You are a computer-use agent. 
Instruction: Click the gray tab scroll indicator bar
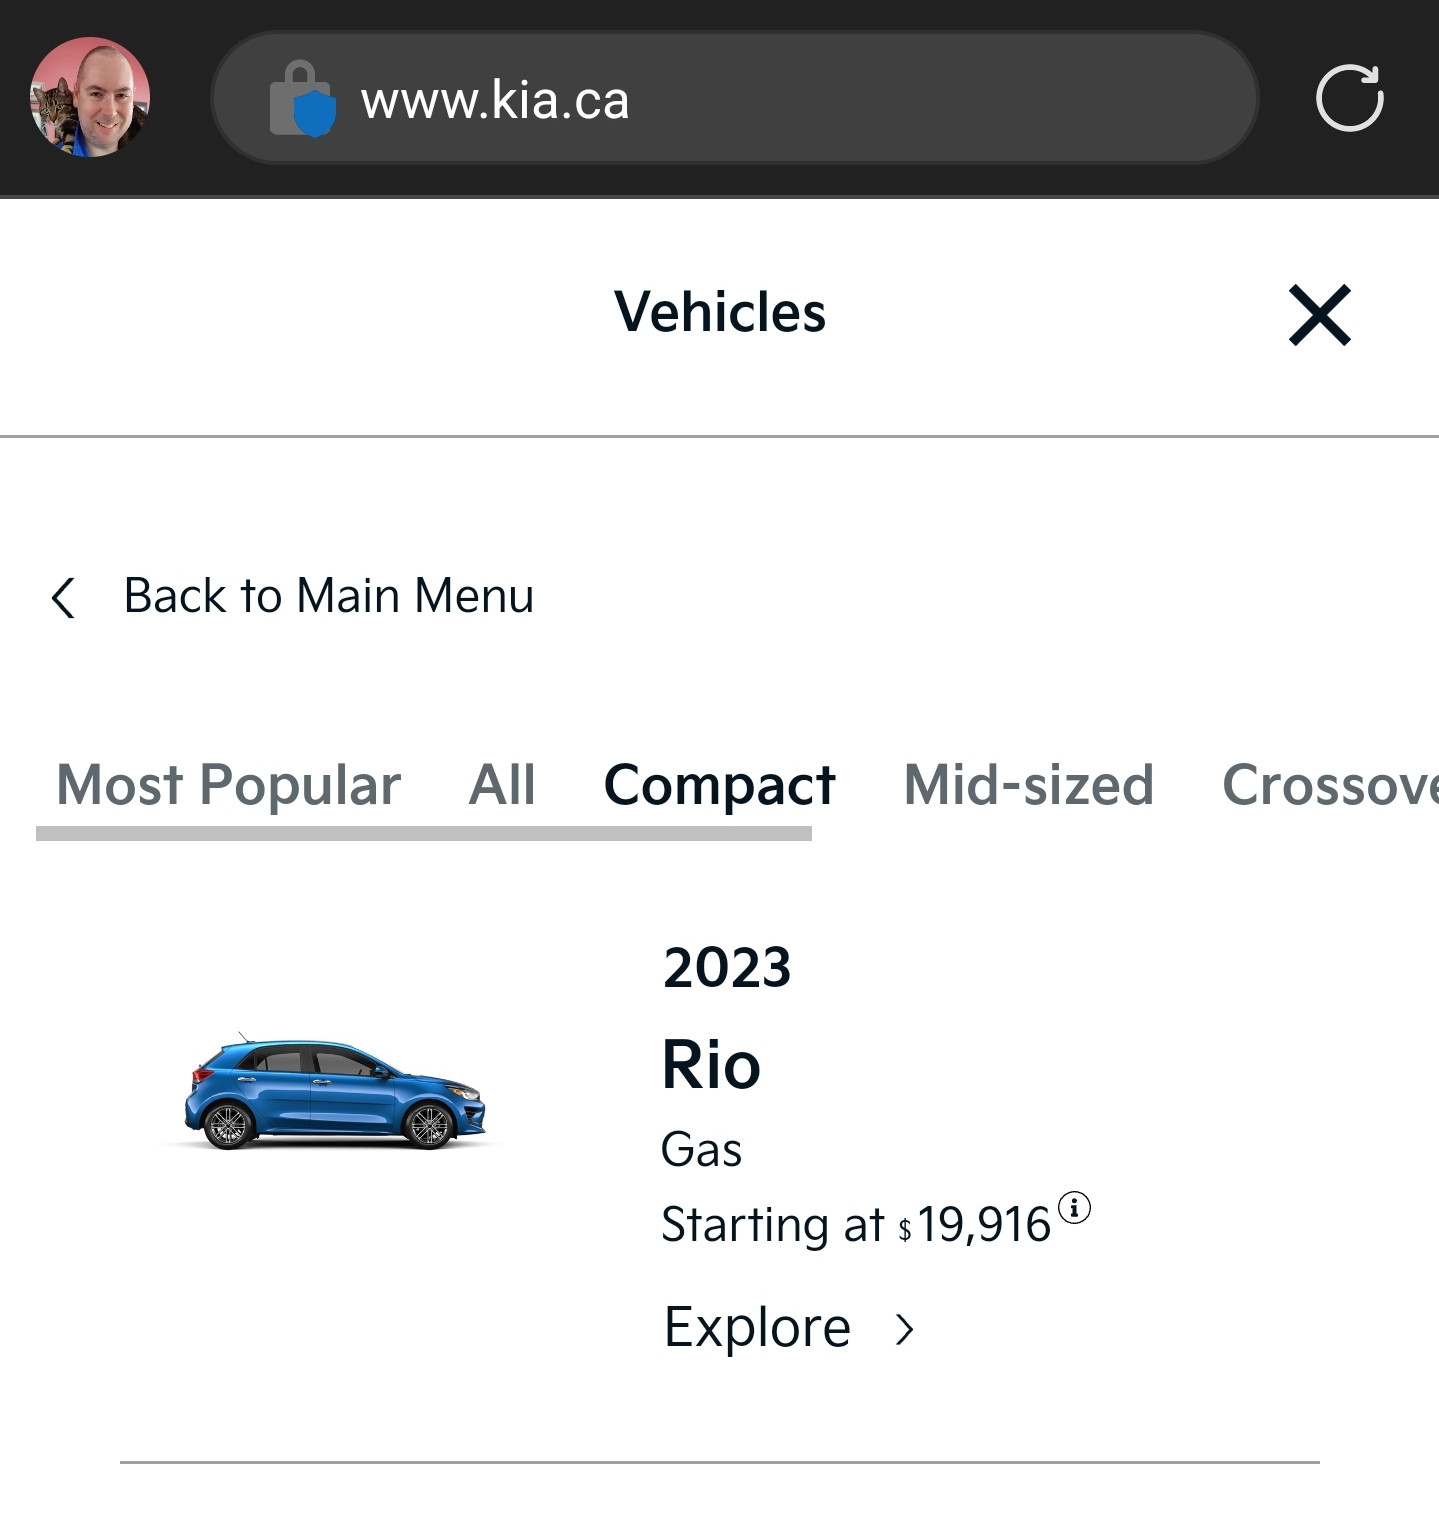pos(424,834)
